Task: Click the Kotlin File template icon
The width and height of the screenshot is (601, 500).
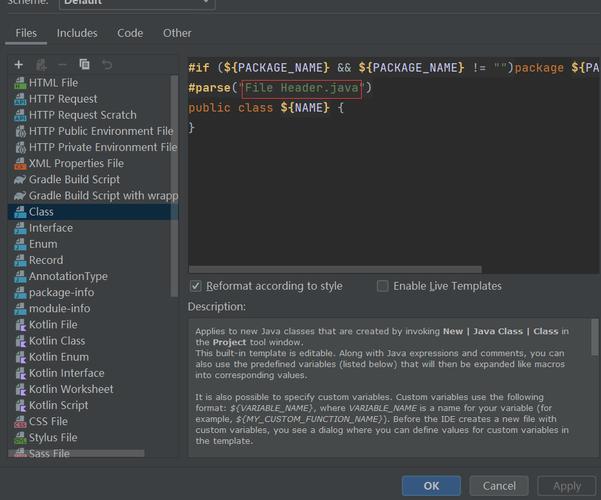Action: tap(20, 324)
